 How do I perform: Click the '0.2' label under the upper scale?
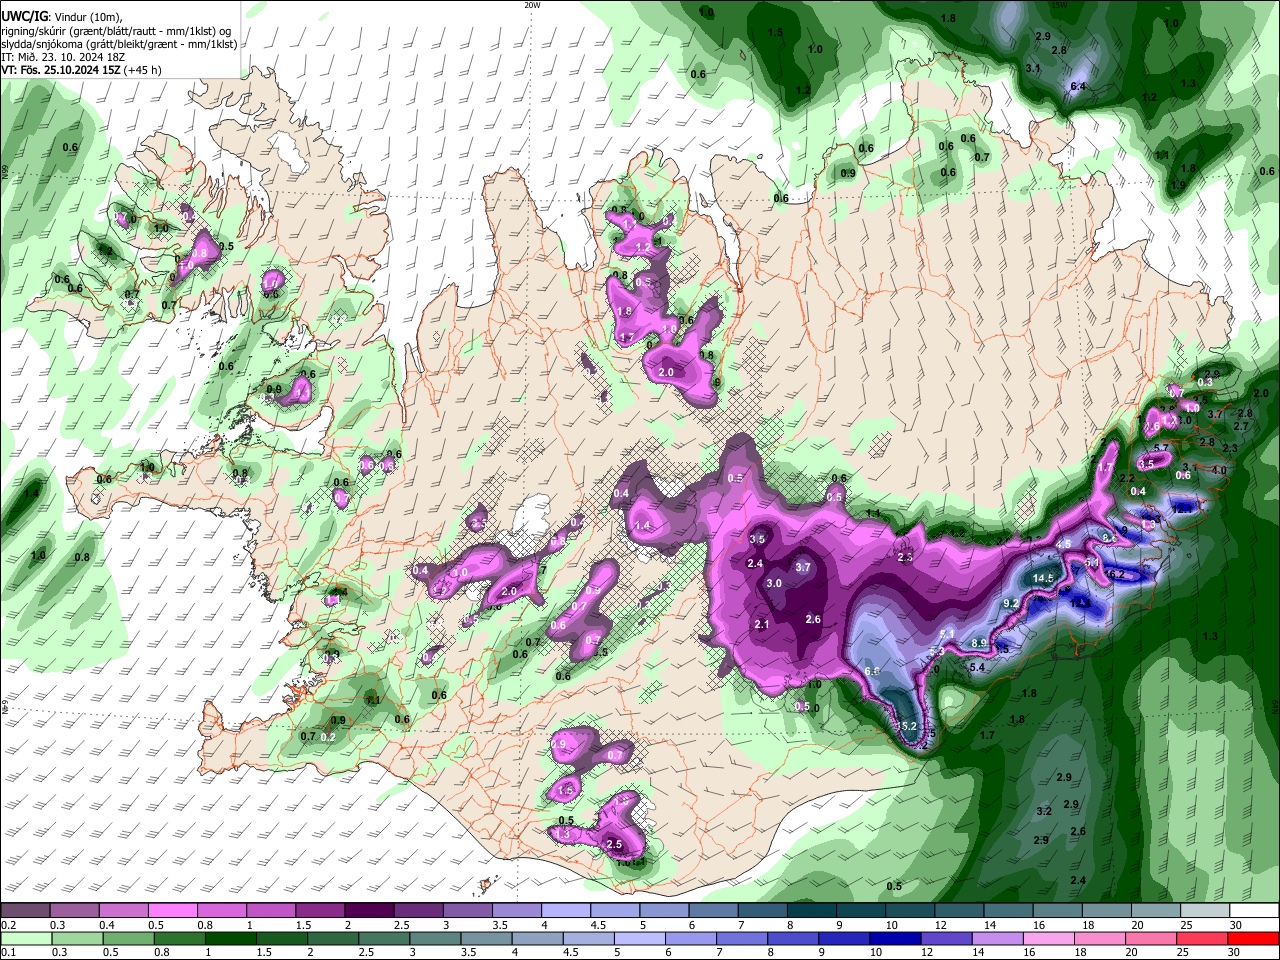8,925
